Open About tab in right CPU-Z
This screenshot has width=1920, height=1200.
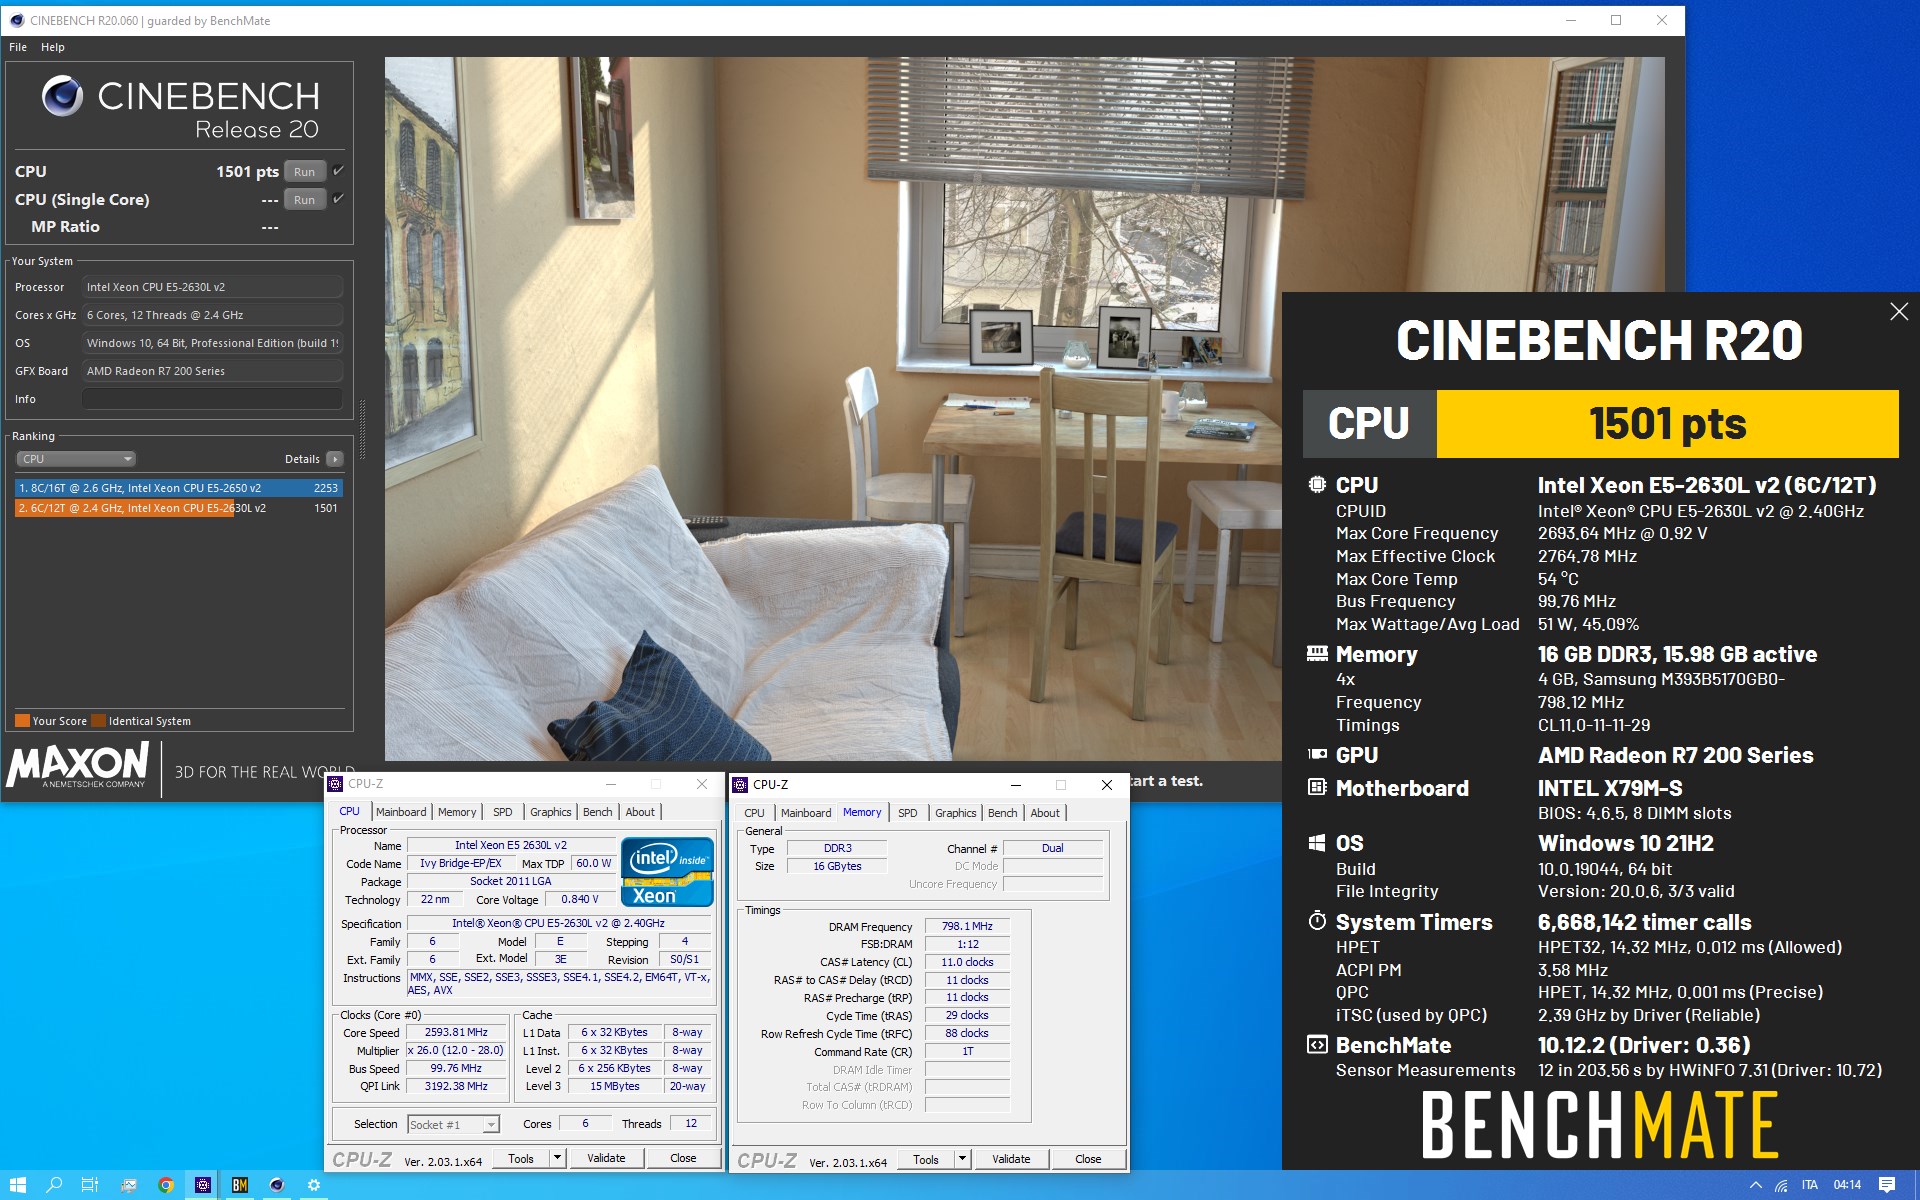pos(1045,813)
